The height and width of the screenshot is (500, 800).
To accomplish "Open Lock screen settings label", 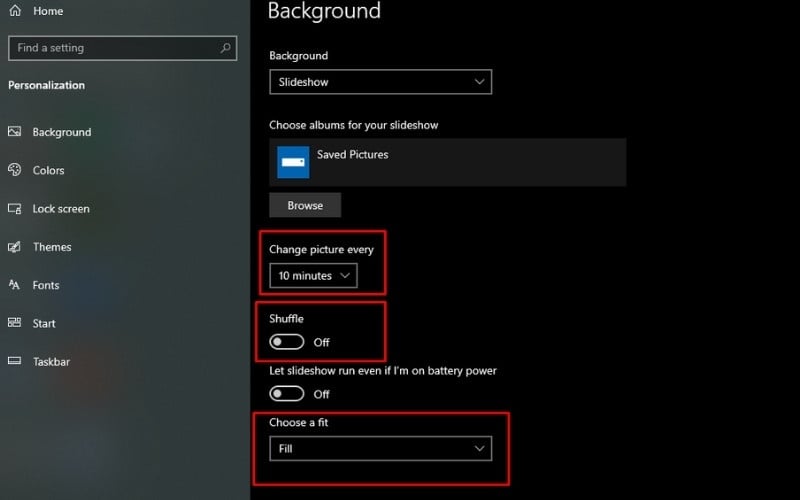I will [x=61, y=209].
